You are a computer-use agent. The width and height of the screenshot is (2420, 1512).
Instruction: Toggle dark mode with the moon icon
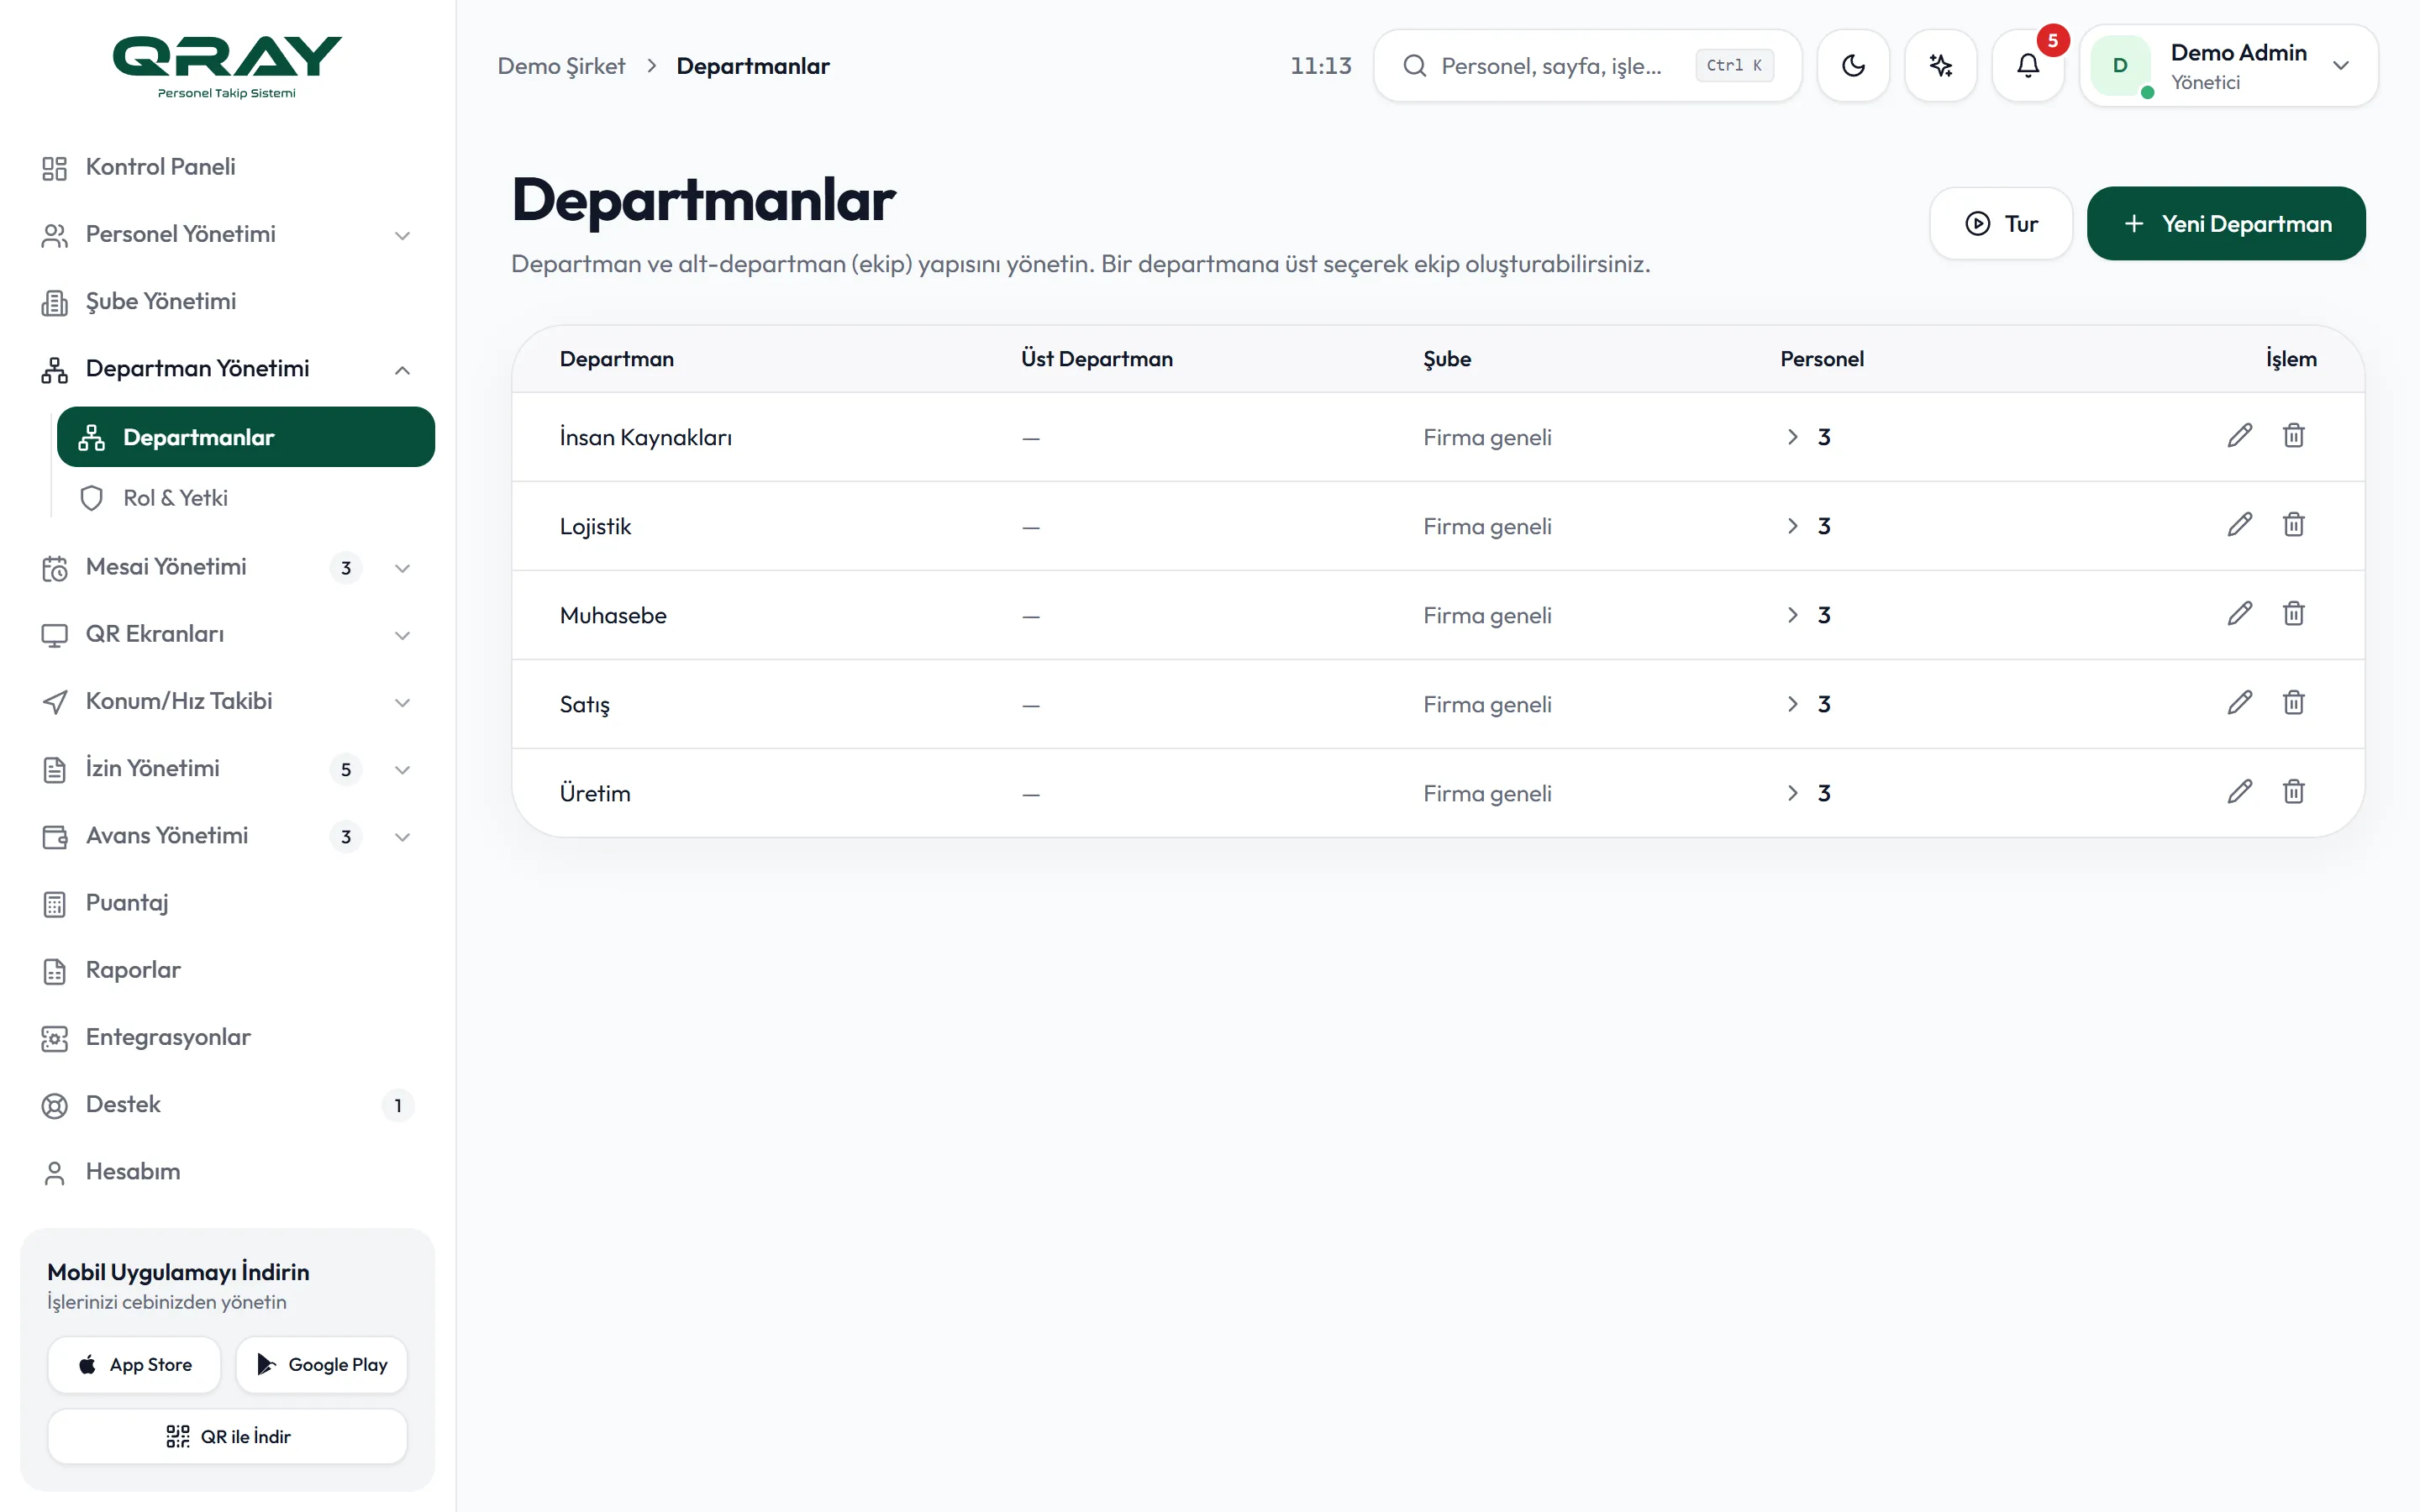point(1853,66)
